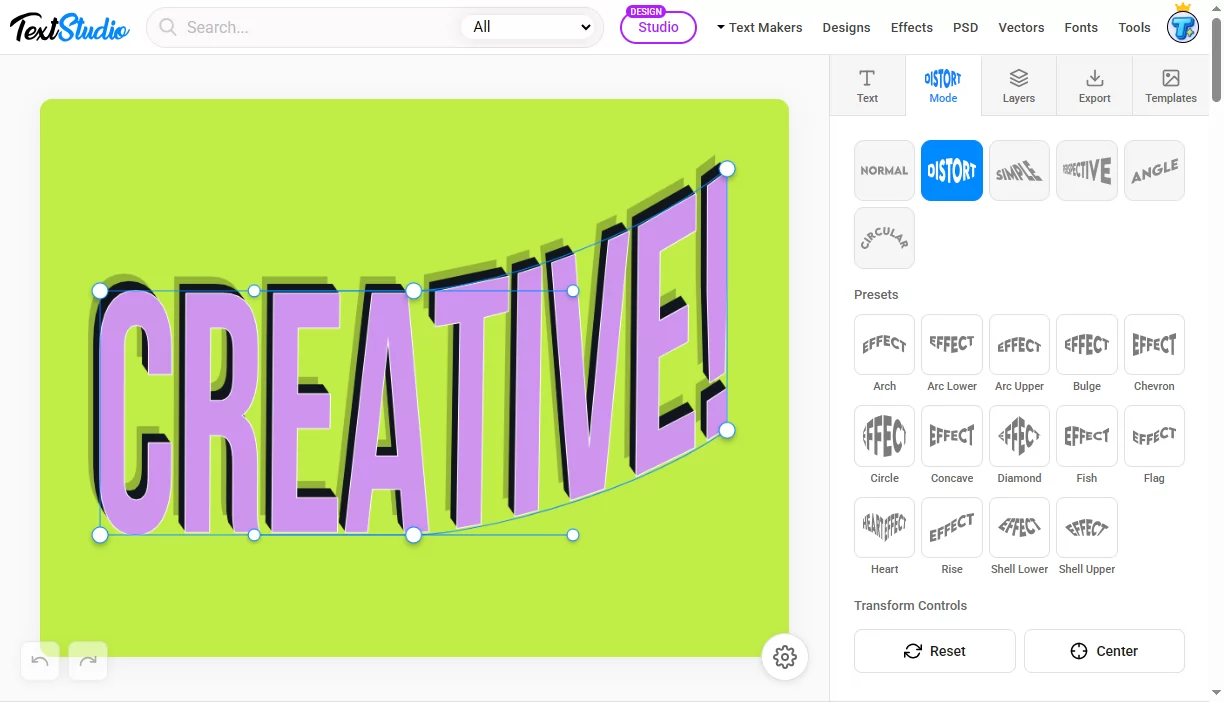Select the Circular mode tile

coord(884,238)
